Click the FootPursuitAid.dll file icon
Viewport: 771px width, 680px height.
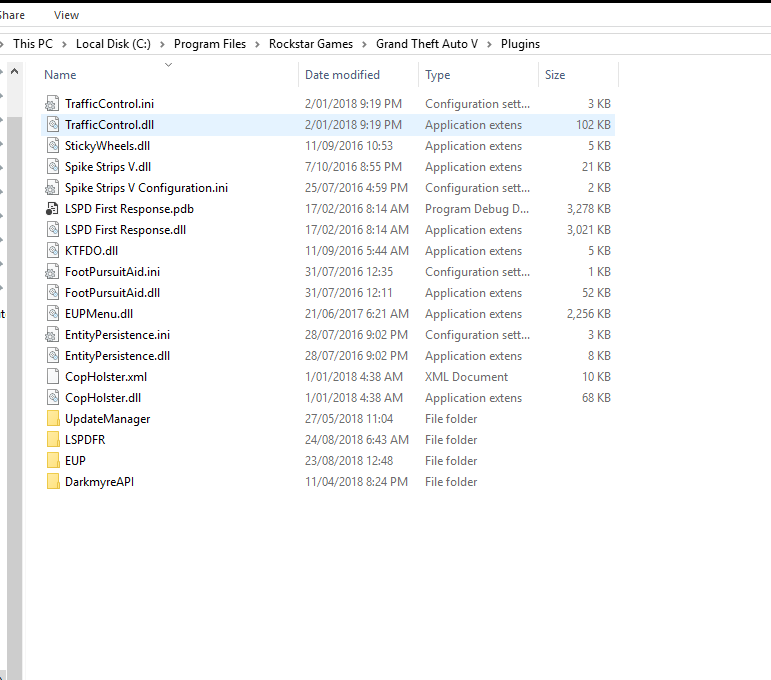click(x=53, y=293)
